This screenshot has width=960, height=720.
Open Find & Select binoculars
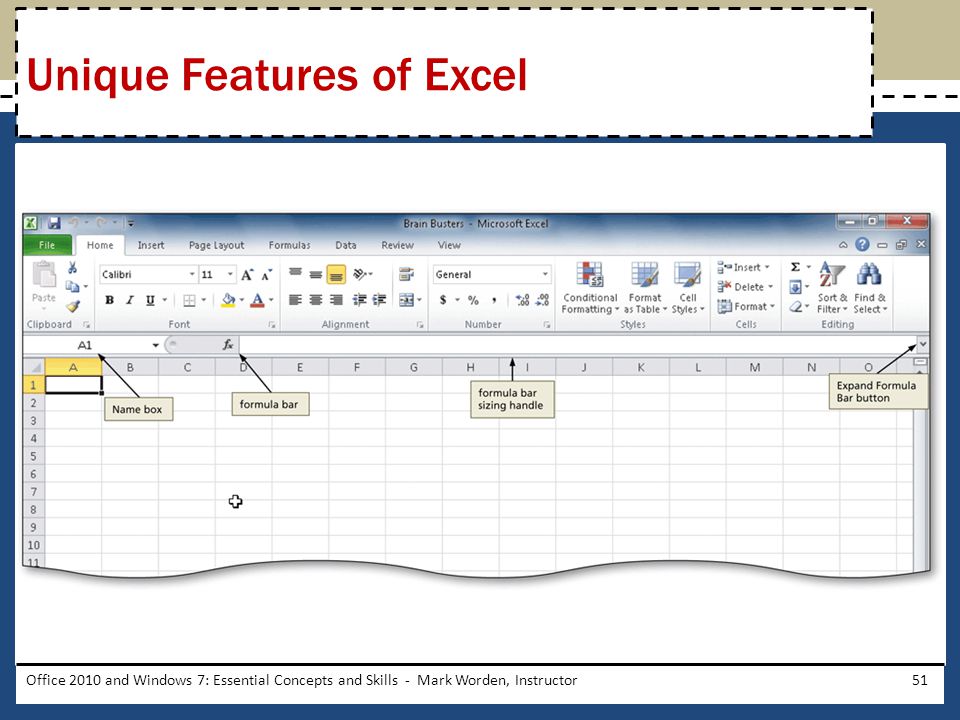[869, 288]
